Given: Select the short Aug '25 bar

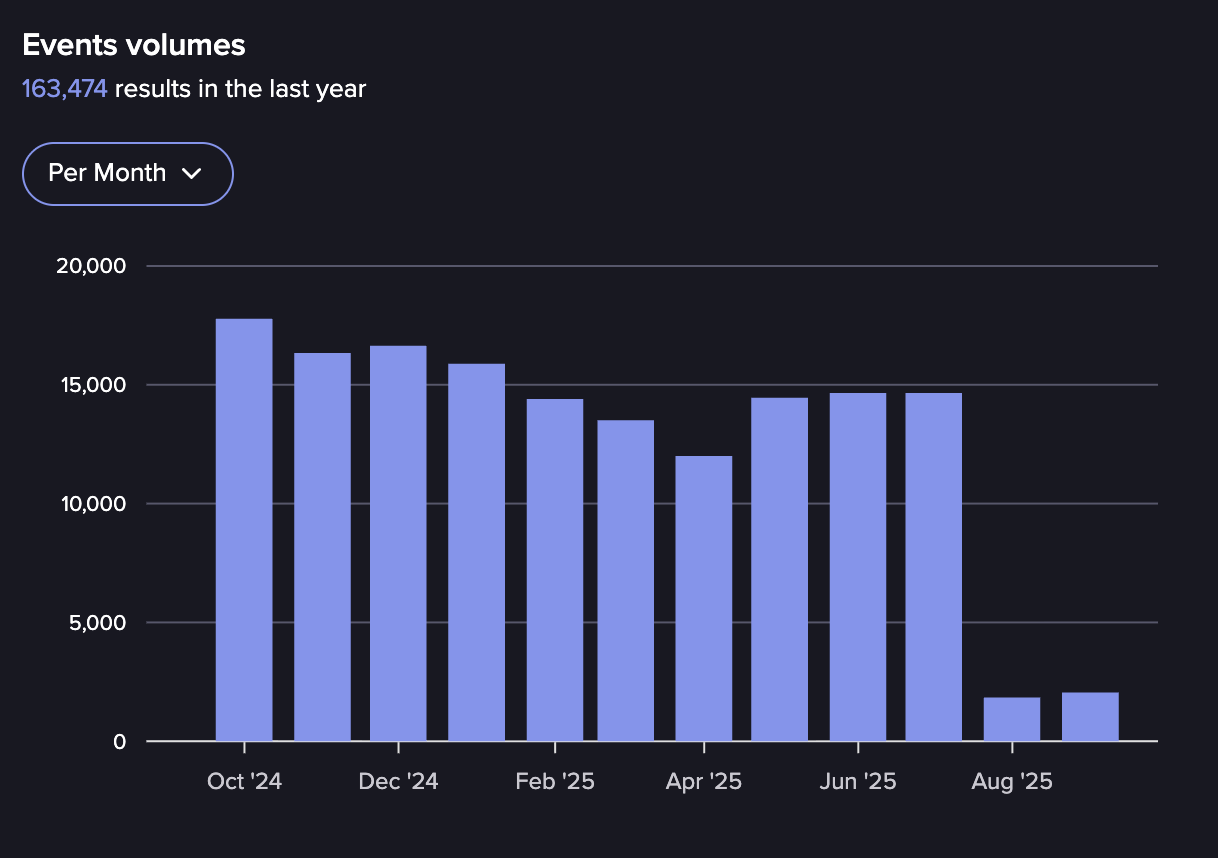Looking at the screenshot, I should point(1012,719).
